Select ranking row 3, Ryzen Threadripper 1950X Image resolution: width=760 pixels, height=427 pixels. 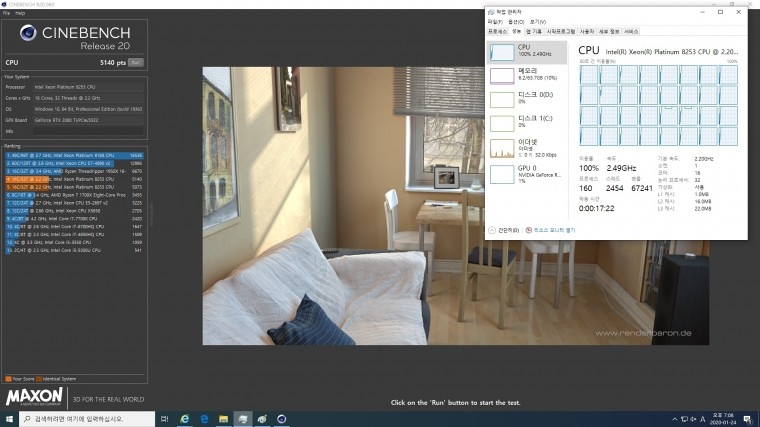pyautogui.click(x=74, y=171)
